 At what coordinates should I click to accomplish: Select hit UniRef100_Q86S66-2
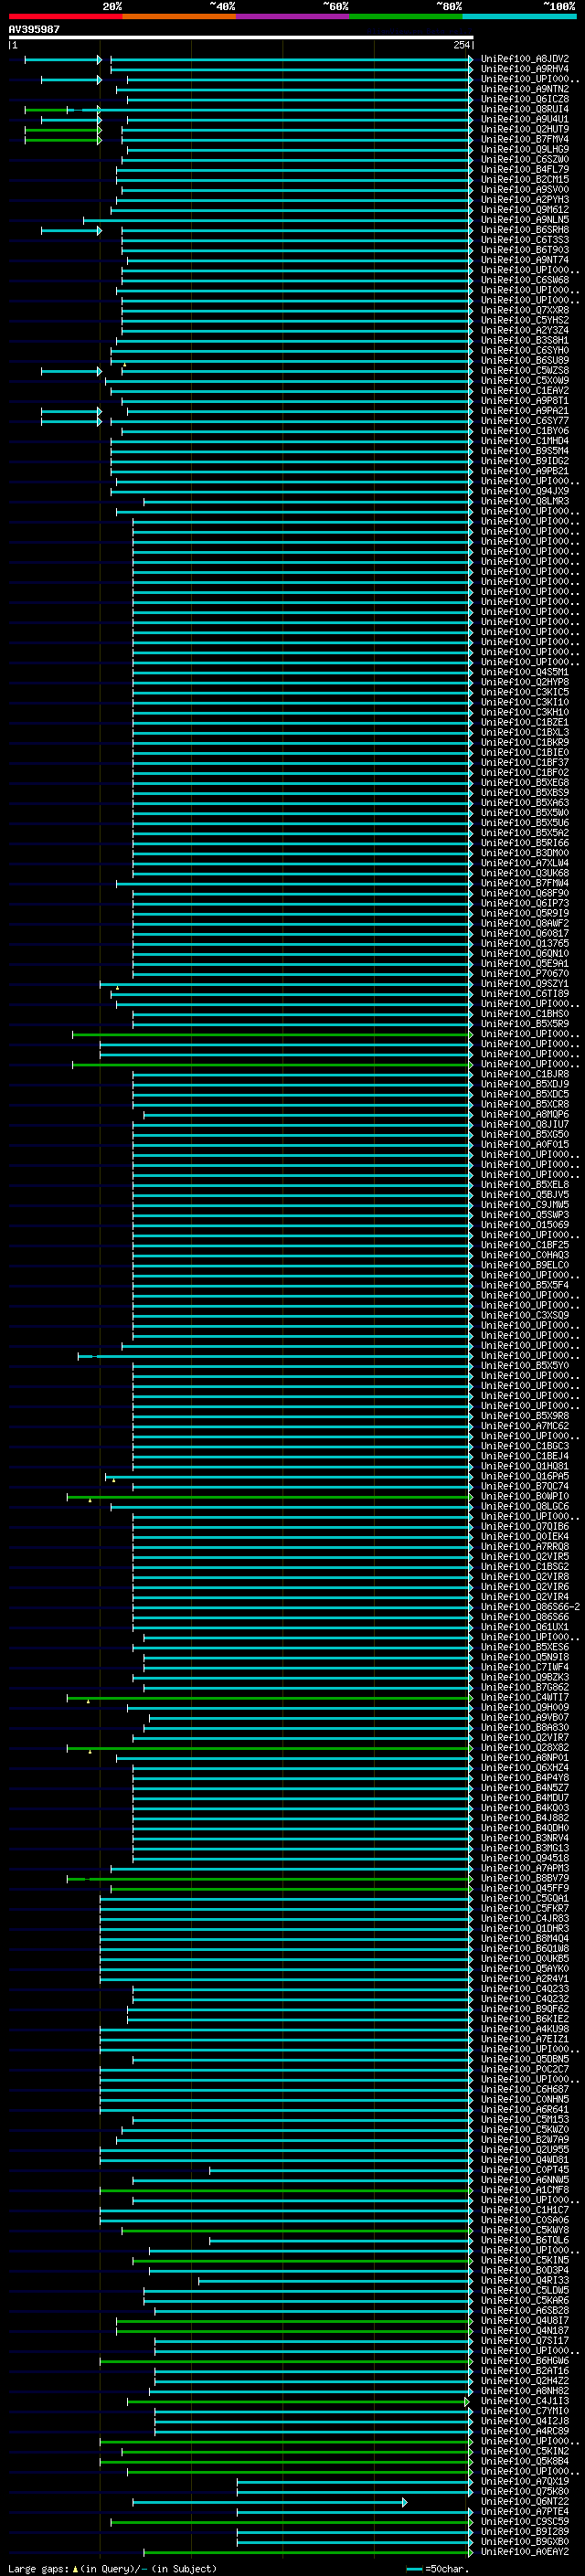(530, 1607)
